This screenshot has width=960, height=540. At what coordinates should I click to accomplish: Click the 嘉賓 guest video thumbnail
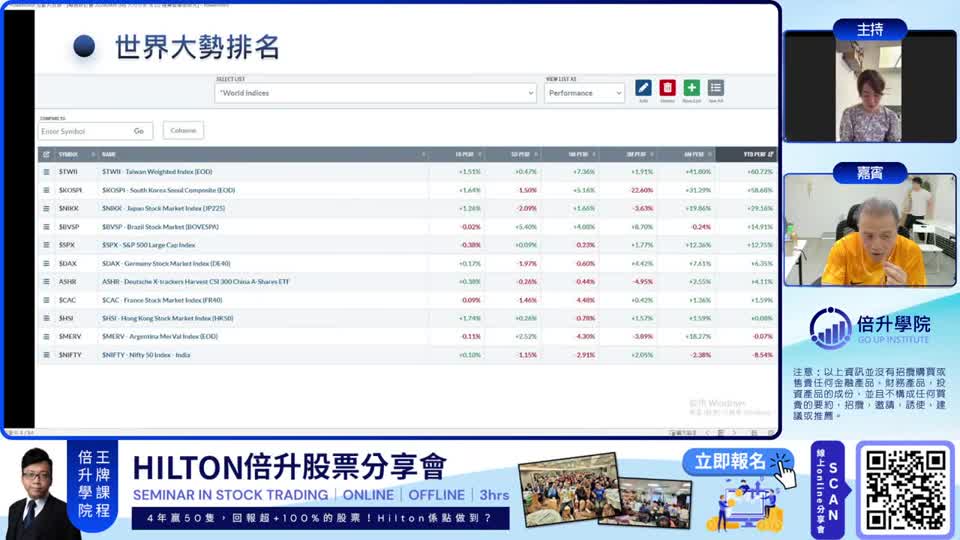[x=869, y=230]
